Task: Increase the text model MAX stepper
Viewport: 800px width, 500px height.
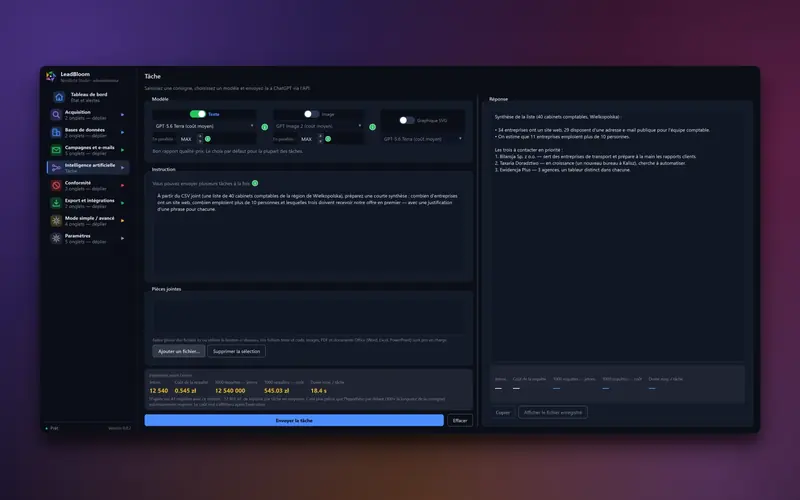Action: (x=200, y=136)
